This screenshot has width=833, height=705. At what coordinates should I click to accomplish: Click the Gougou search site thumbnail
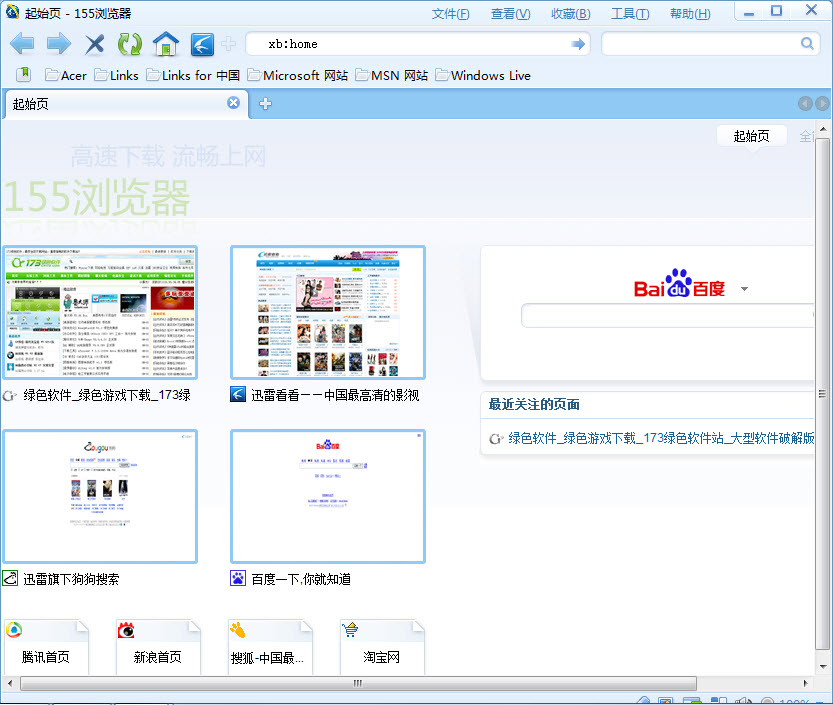tap(100, 496)
